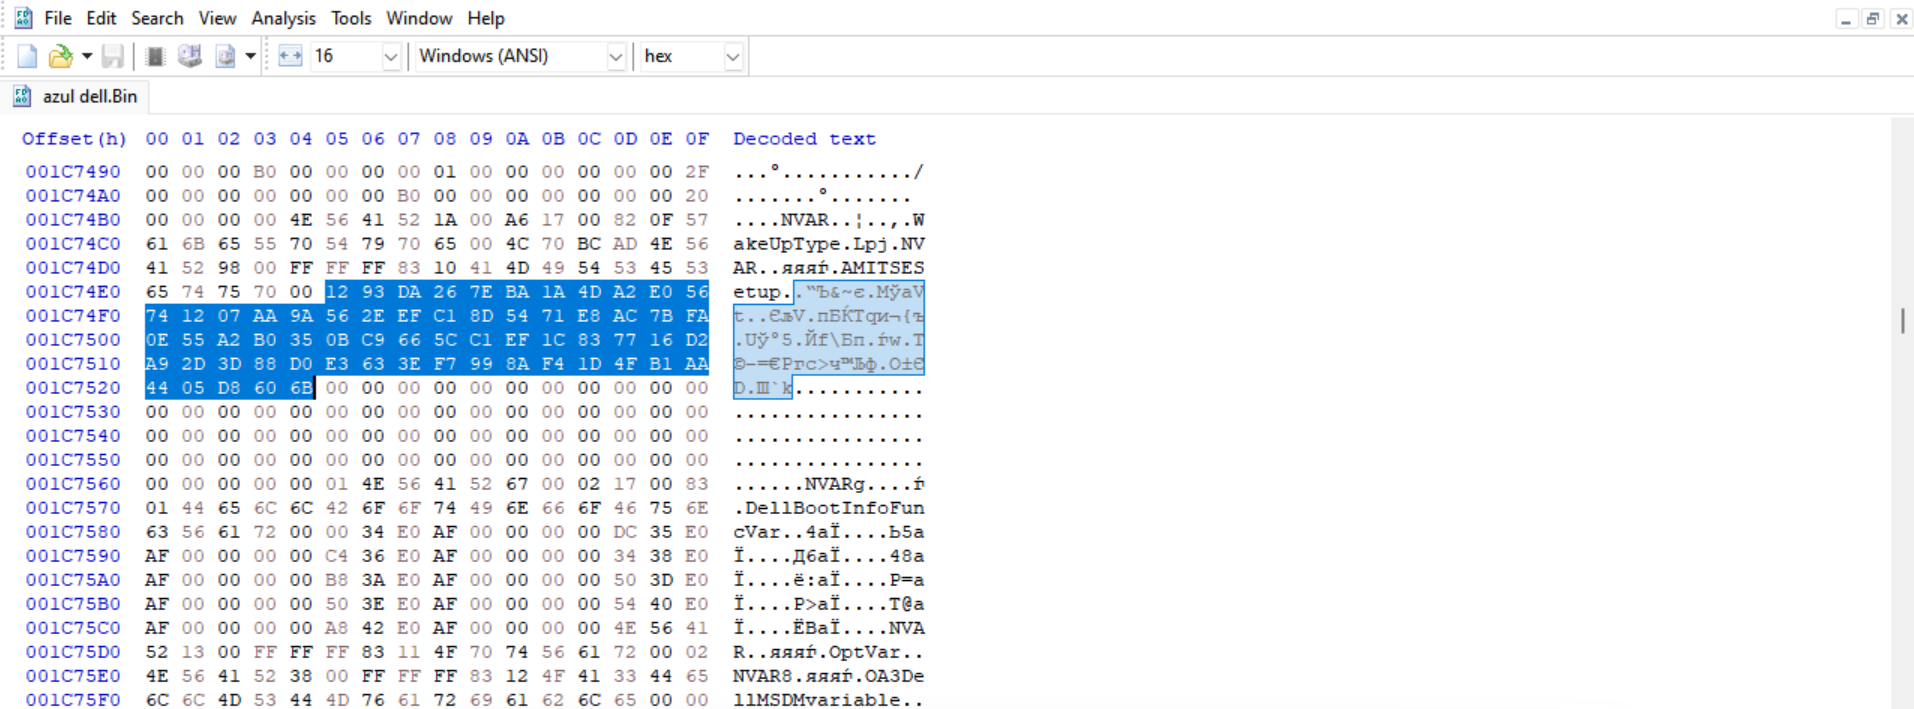
Task: Click the vertical scrollbar thumb
Action: tap(1902, 321)
